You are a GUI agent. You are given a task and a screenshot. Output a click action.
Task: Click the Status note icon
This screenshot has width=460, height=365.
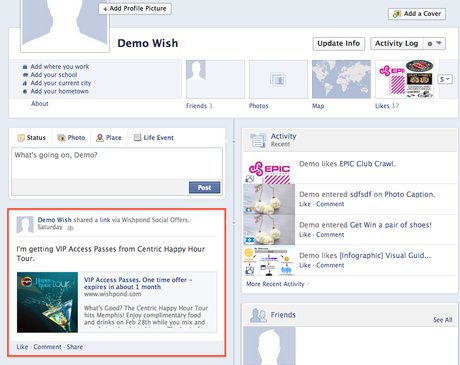click(x=21, y=138)
